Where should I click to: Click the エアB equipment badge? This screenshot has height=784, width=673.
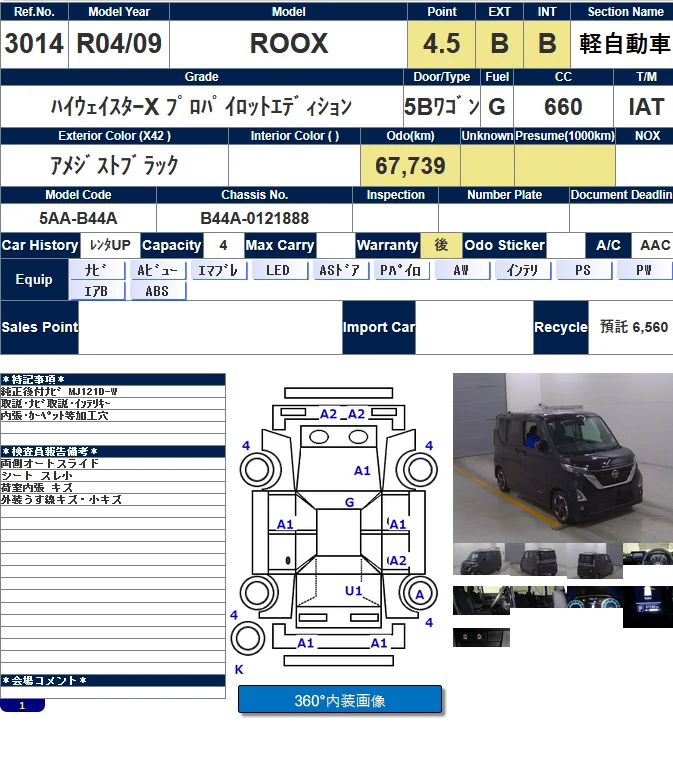pyautogui.click(x=97, y=291)
